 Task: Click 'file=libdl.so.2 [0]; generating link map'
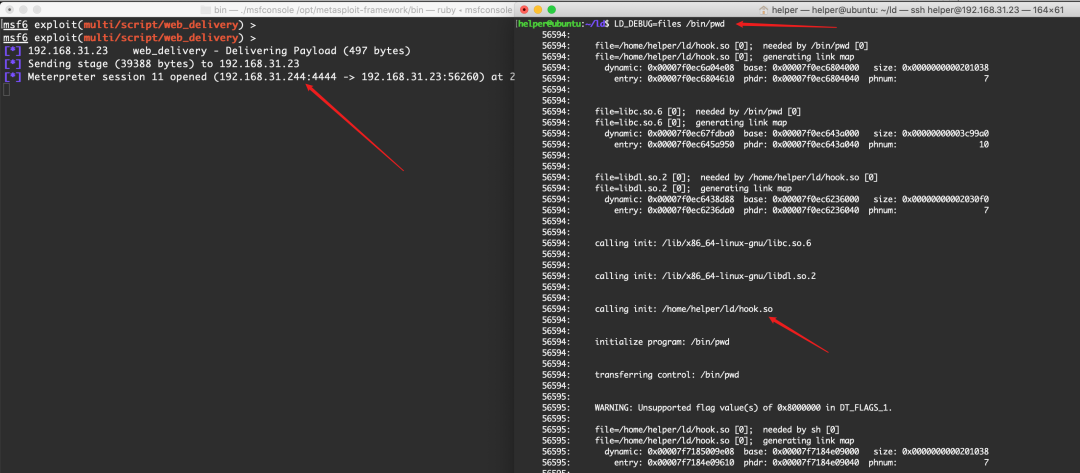tap(693, 189)
